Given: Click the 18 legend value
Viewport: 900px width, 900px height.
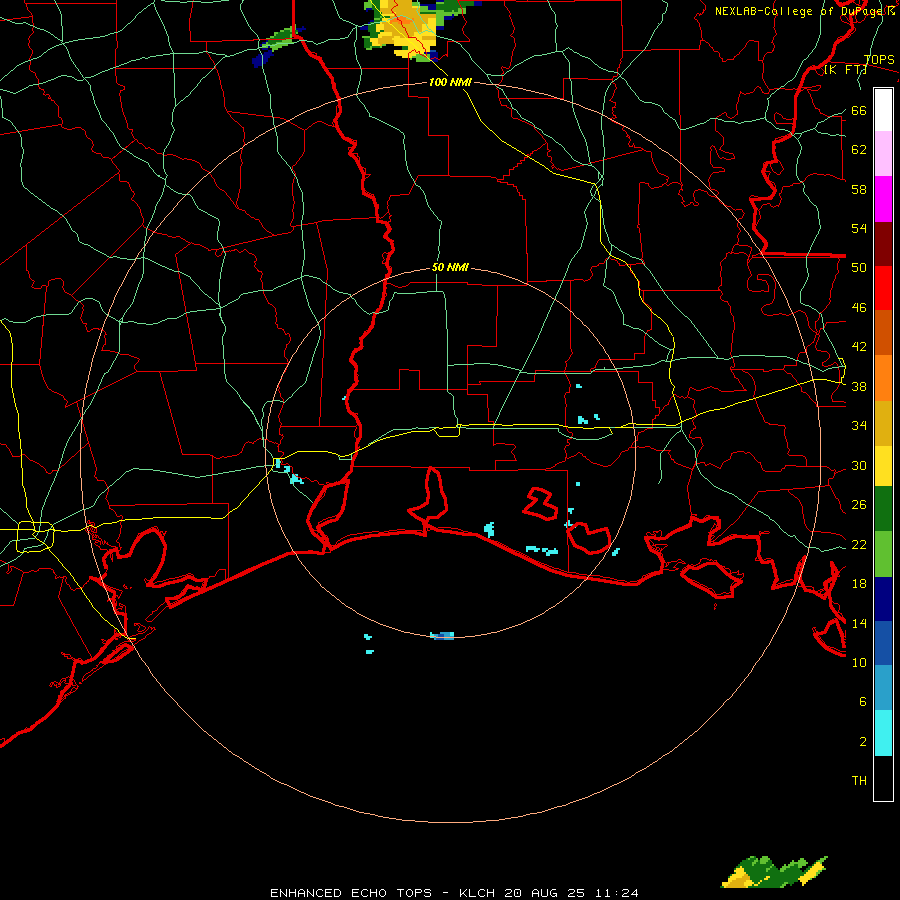Looking at the screenshot, I should pos(859,584).
